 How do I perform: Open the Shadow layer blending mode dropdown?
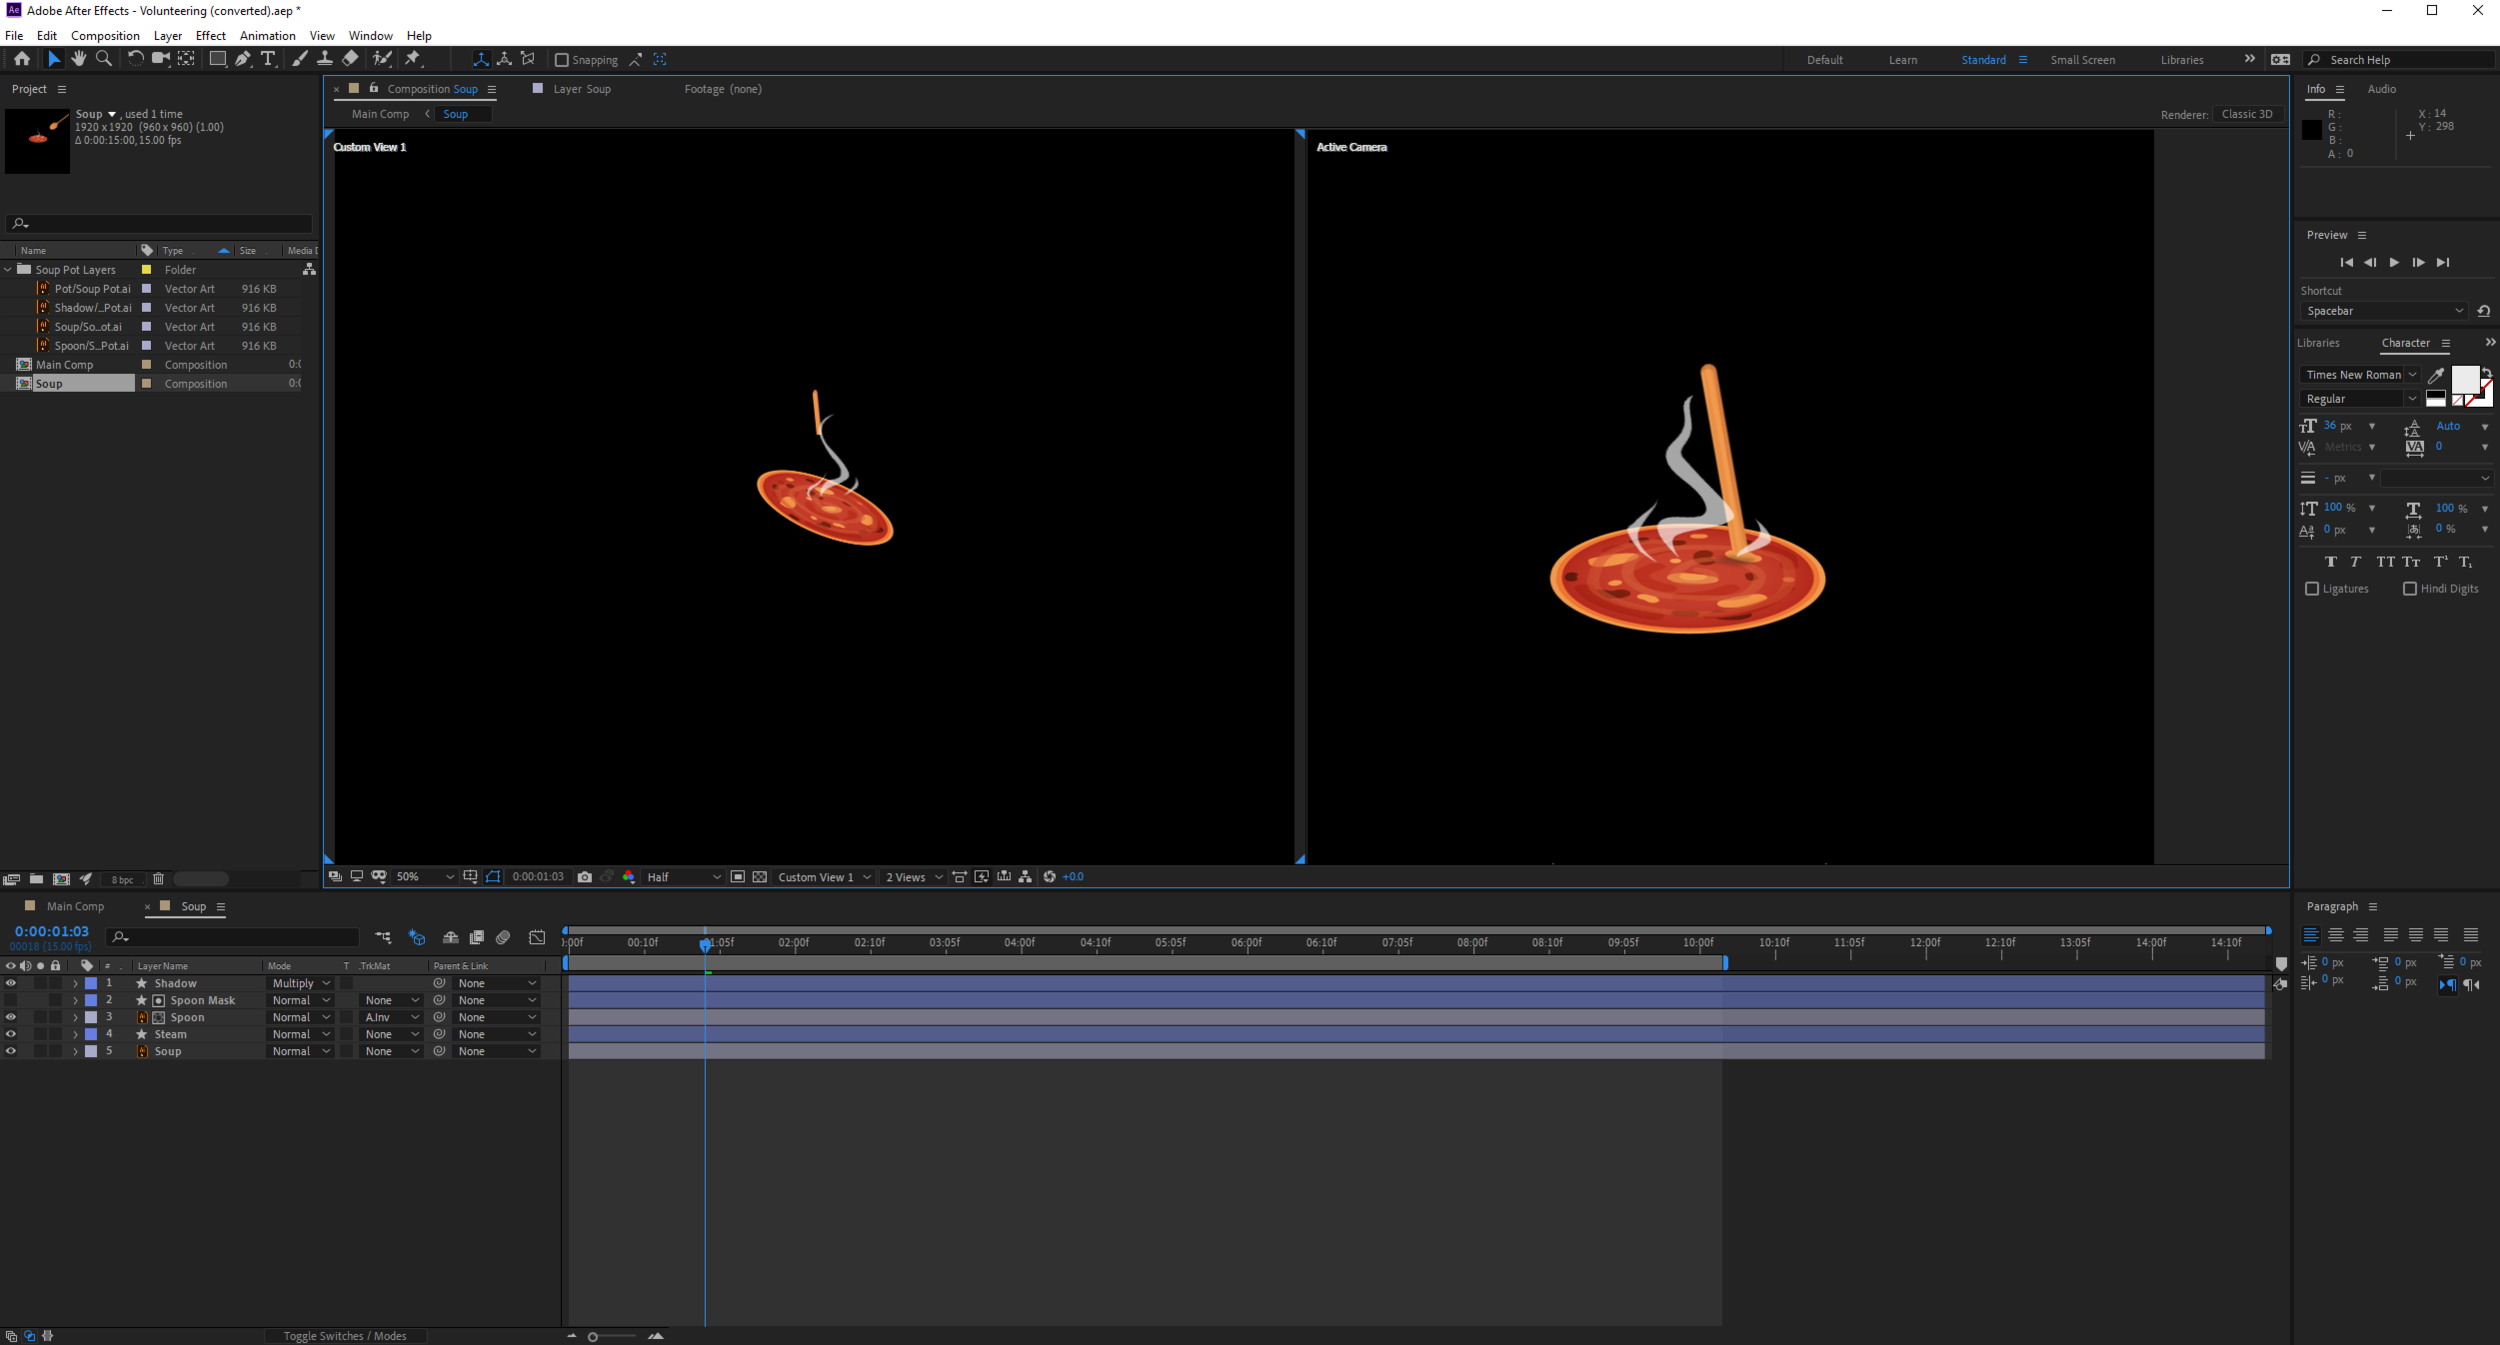pyautogui.click(x=300, y=983)
